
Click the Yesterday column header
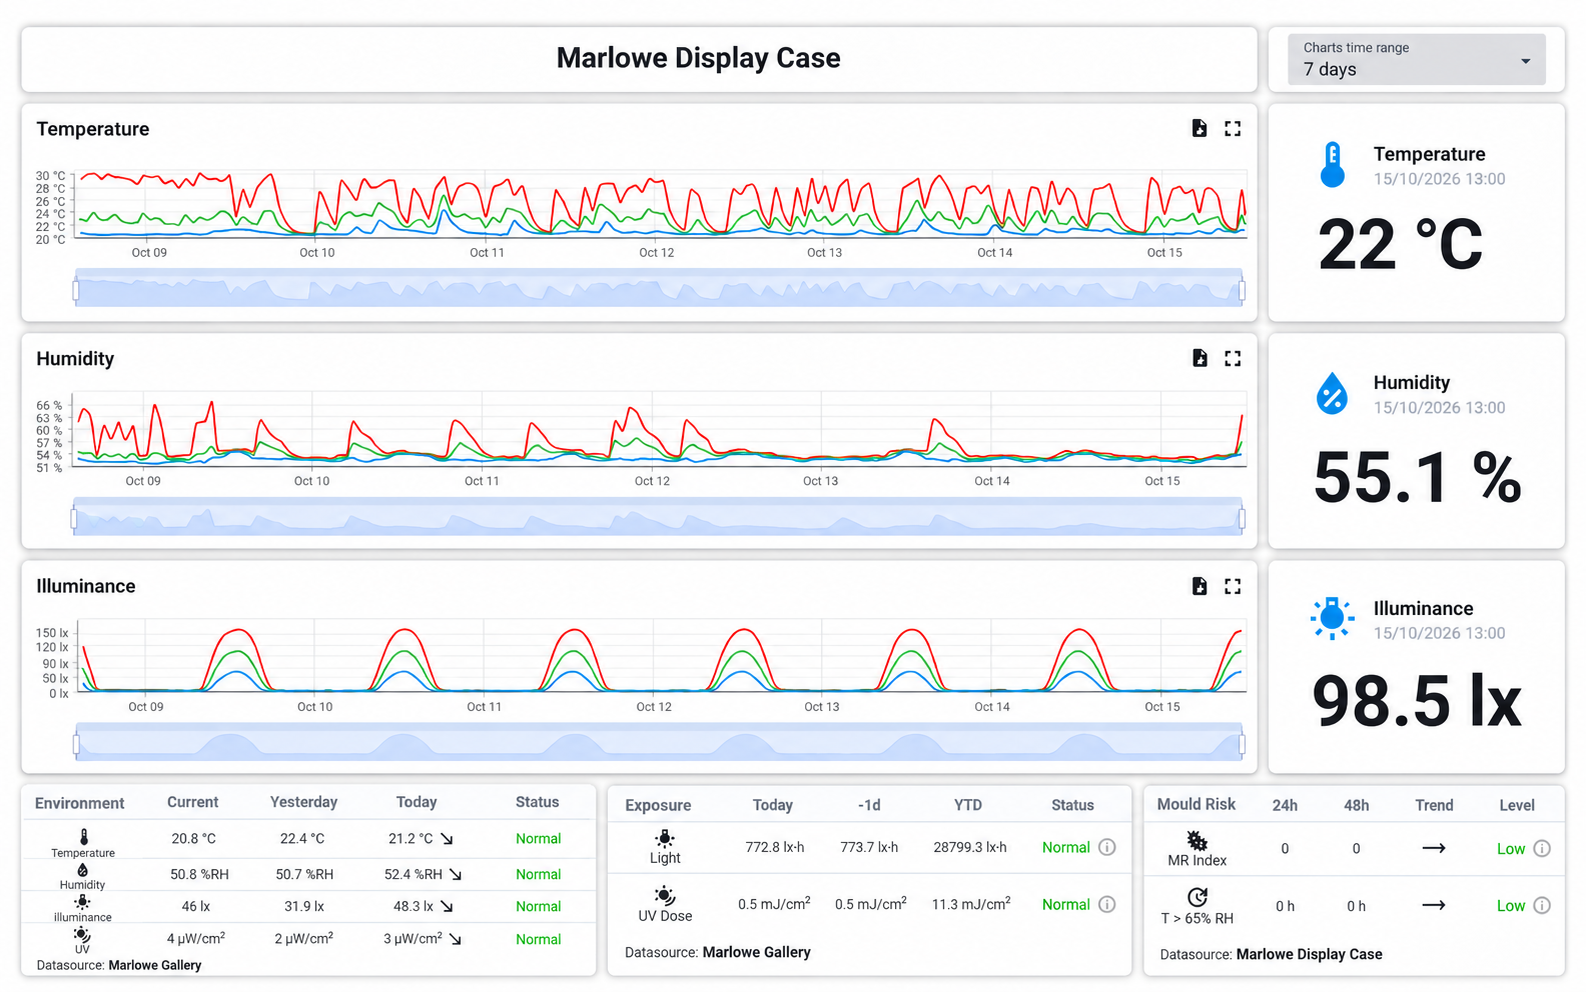[x=304, y=802]
